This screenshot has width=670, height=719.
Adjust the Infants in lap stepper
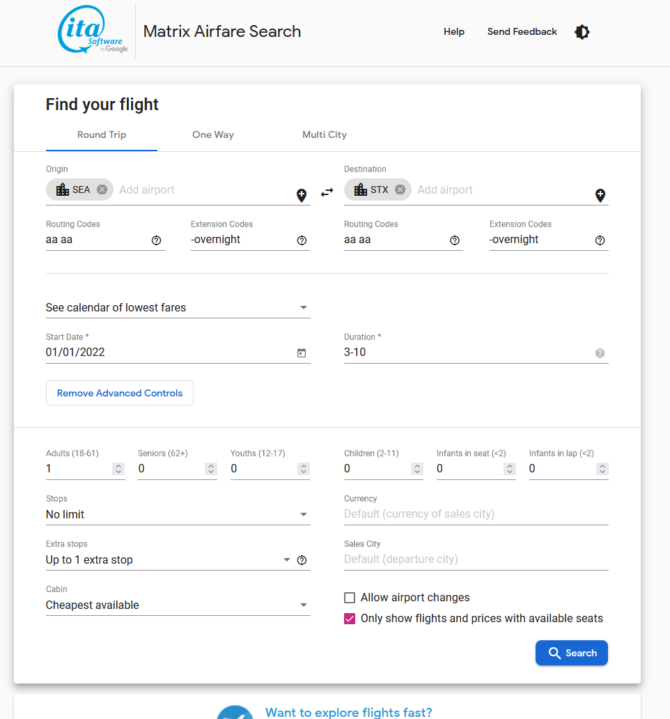tap(602, 469)
